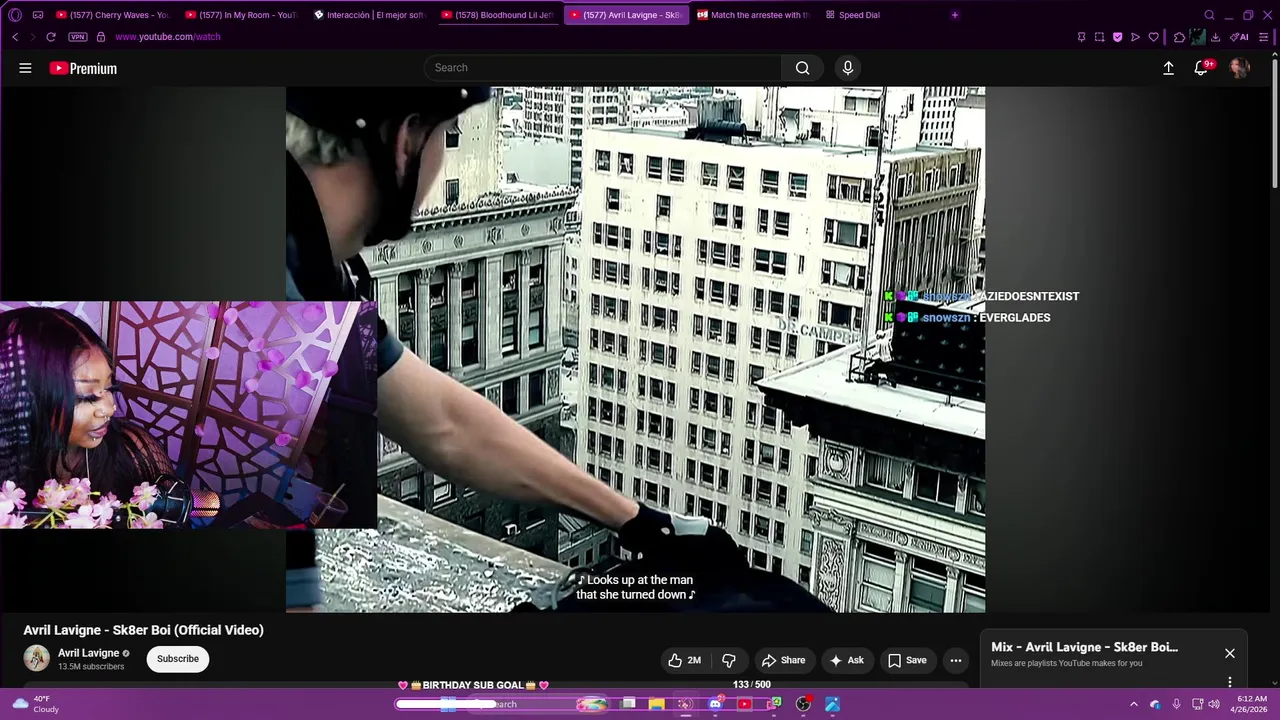Click the Opera Flow send icon

1135,37
